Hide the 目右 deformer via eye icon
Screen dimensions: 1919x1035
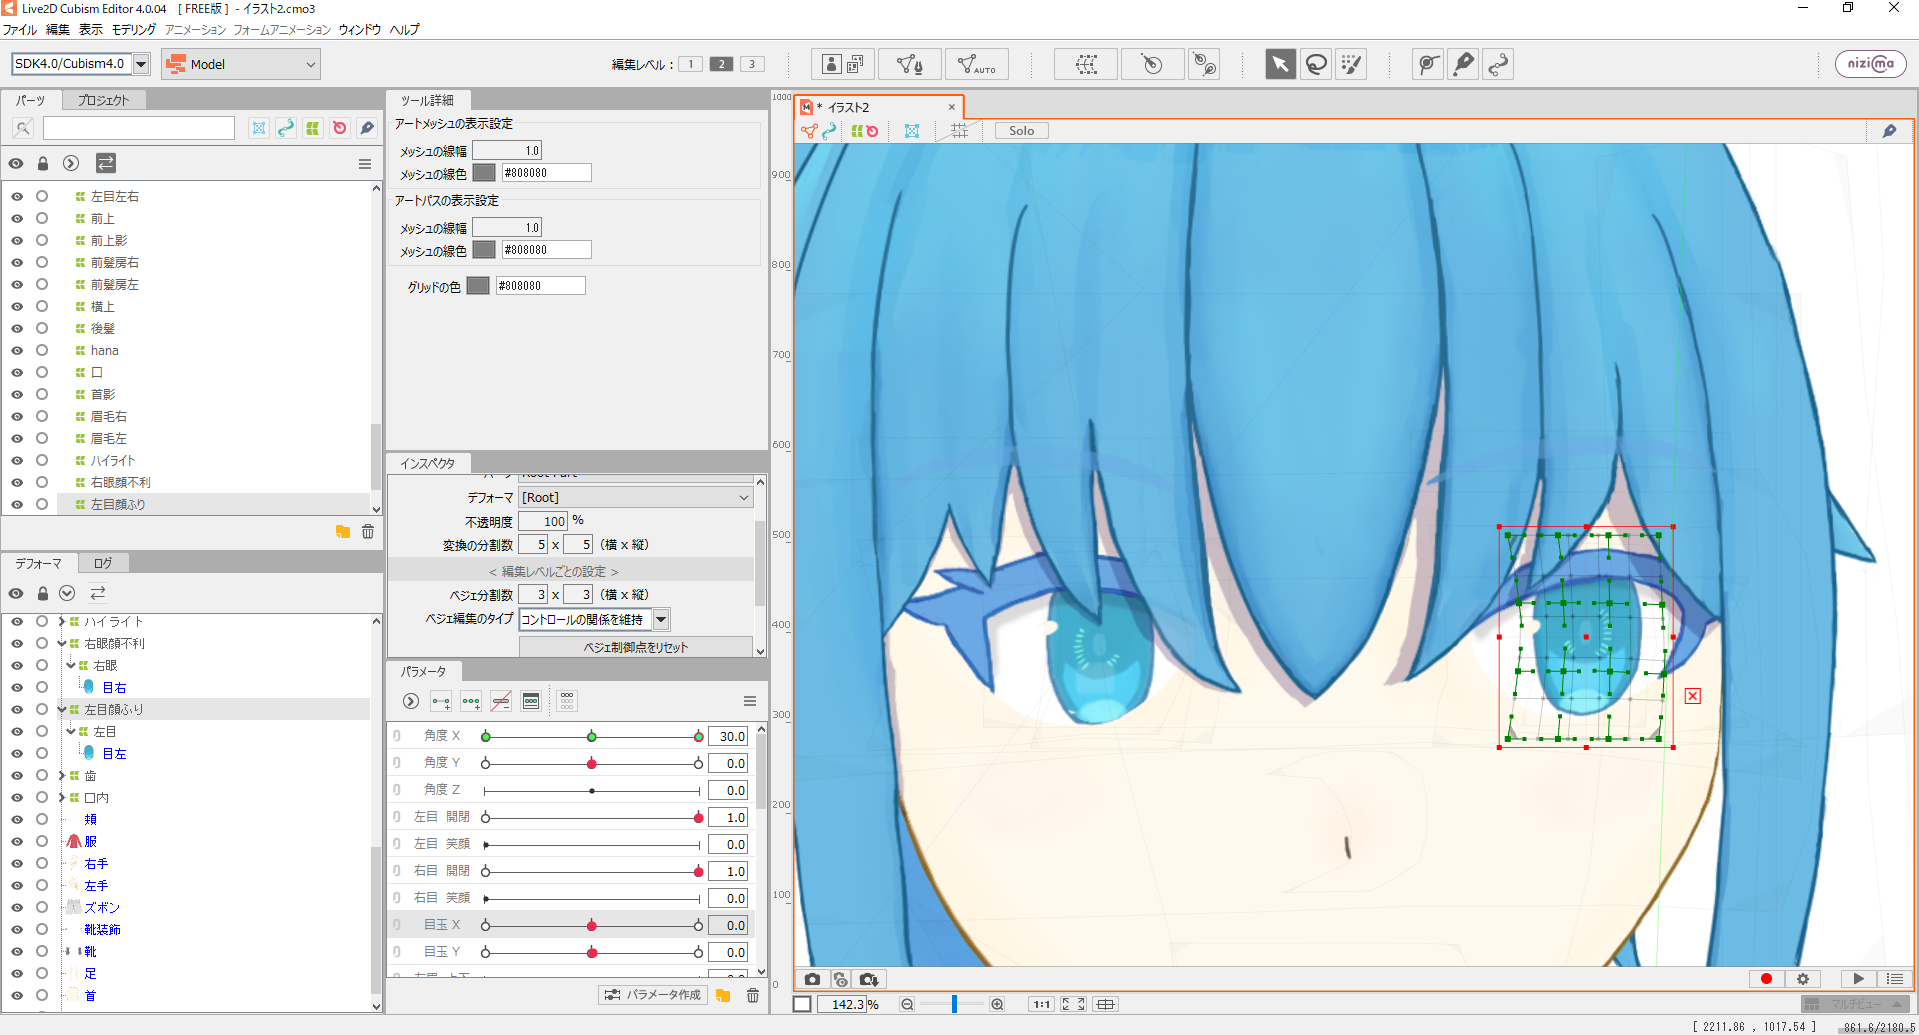[17, 688]
